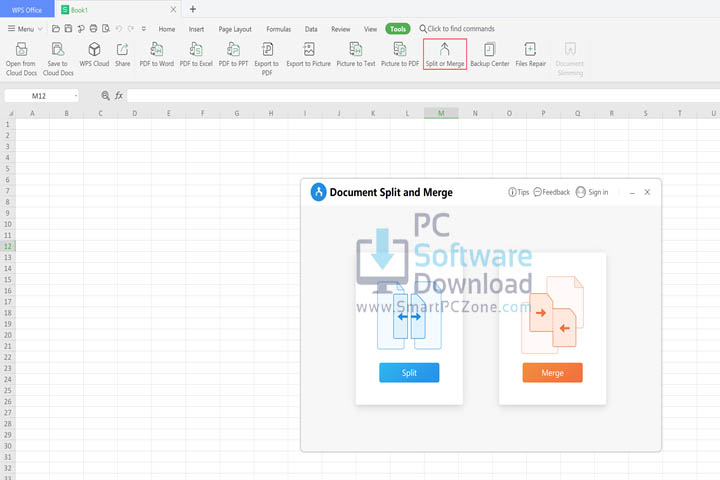720x480 pixels.
Task: Click the WPS Office home tab
Action: pyautogui.click(x=27, y=9)
